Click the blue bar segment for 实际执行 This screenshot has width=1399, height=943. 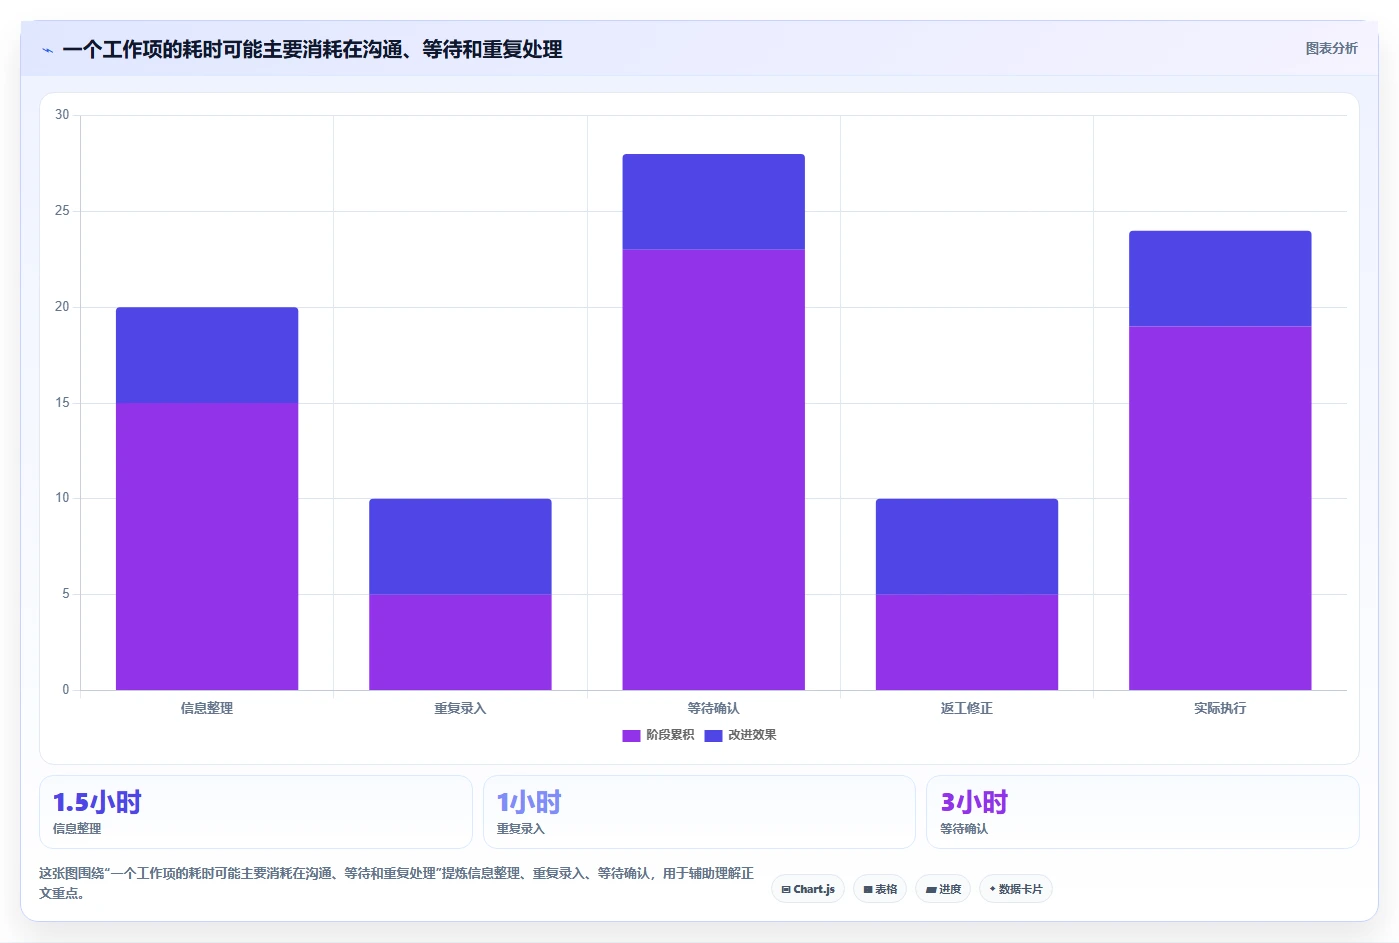tap(1220, 278)
